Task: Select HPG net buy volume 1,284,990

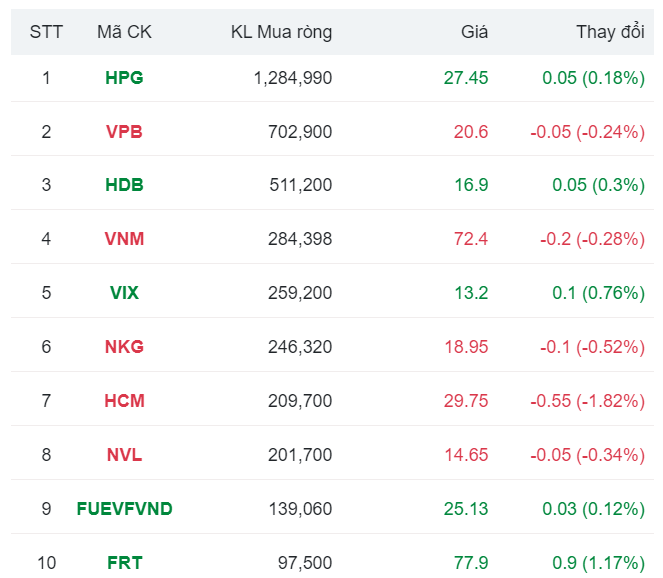Action: click(293, 78)
